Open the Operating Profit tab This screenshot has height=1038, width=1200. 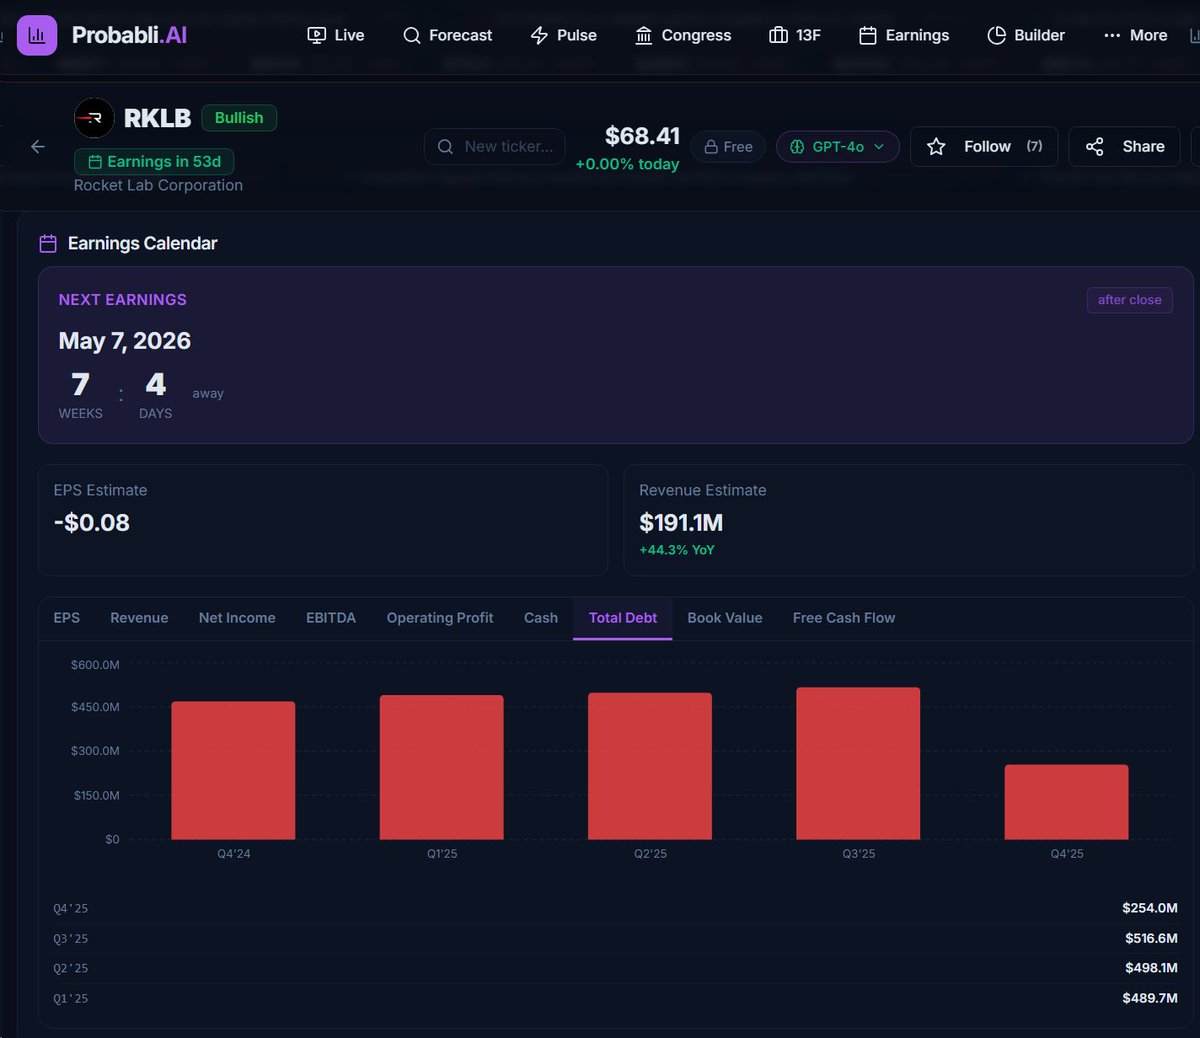pos(440,618)
